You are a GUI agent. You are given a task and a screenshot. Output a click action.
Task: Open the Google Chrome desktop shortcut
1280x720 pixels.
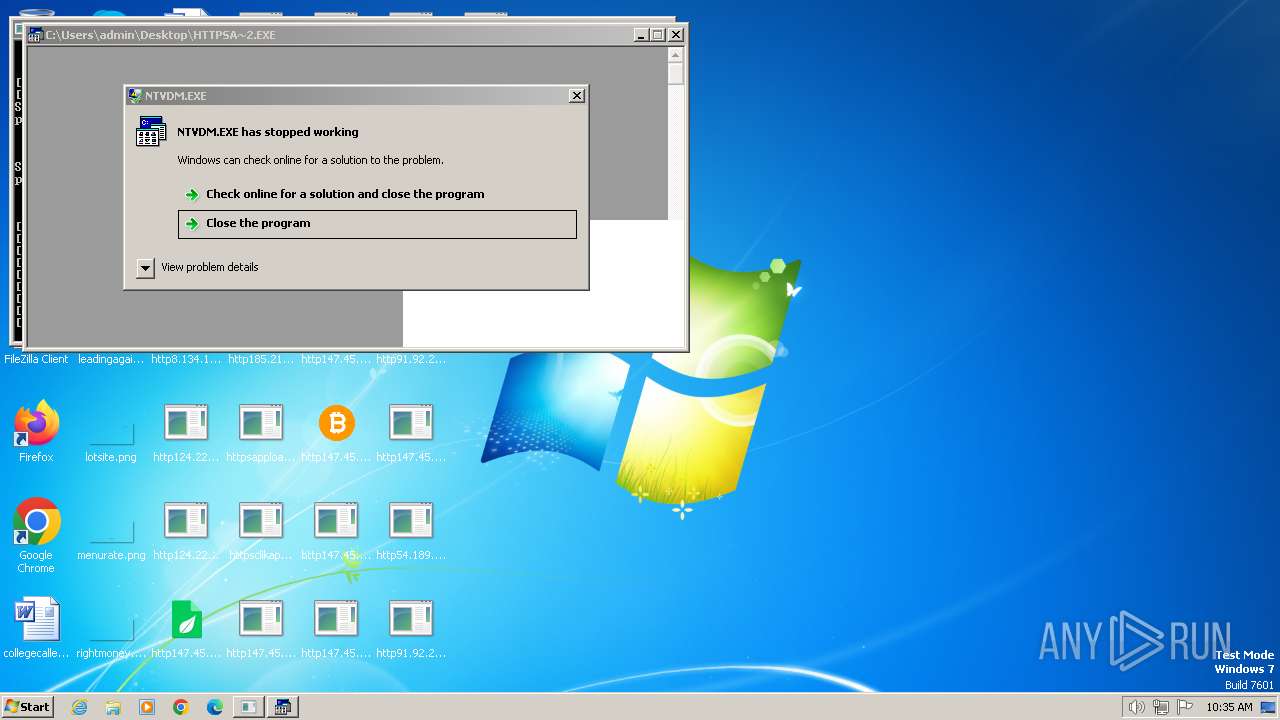pos(37,536)
